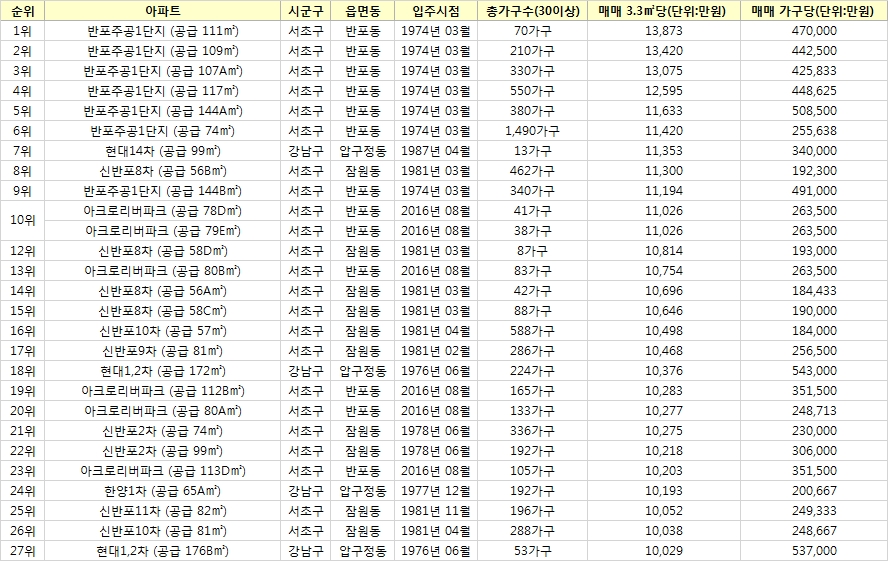Click the 10,029 price per 3.3㎡ value
The height and width of the screenshot is (561, 888).
tap(664, 551)
